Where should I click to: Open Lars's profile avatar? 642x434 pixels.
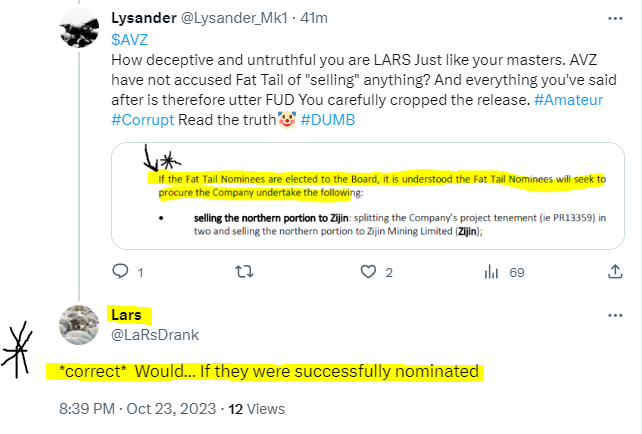80,324
